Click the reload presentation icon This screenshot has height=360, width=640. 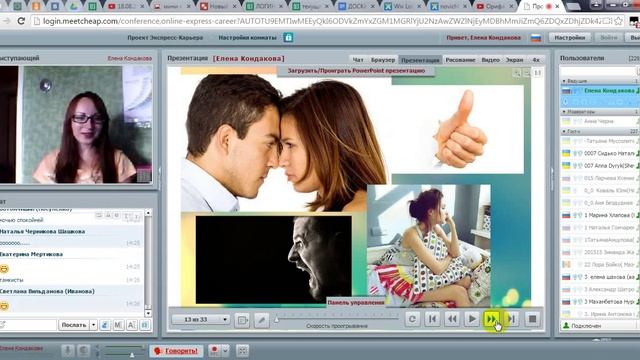point(412,319)
